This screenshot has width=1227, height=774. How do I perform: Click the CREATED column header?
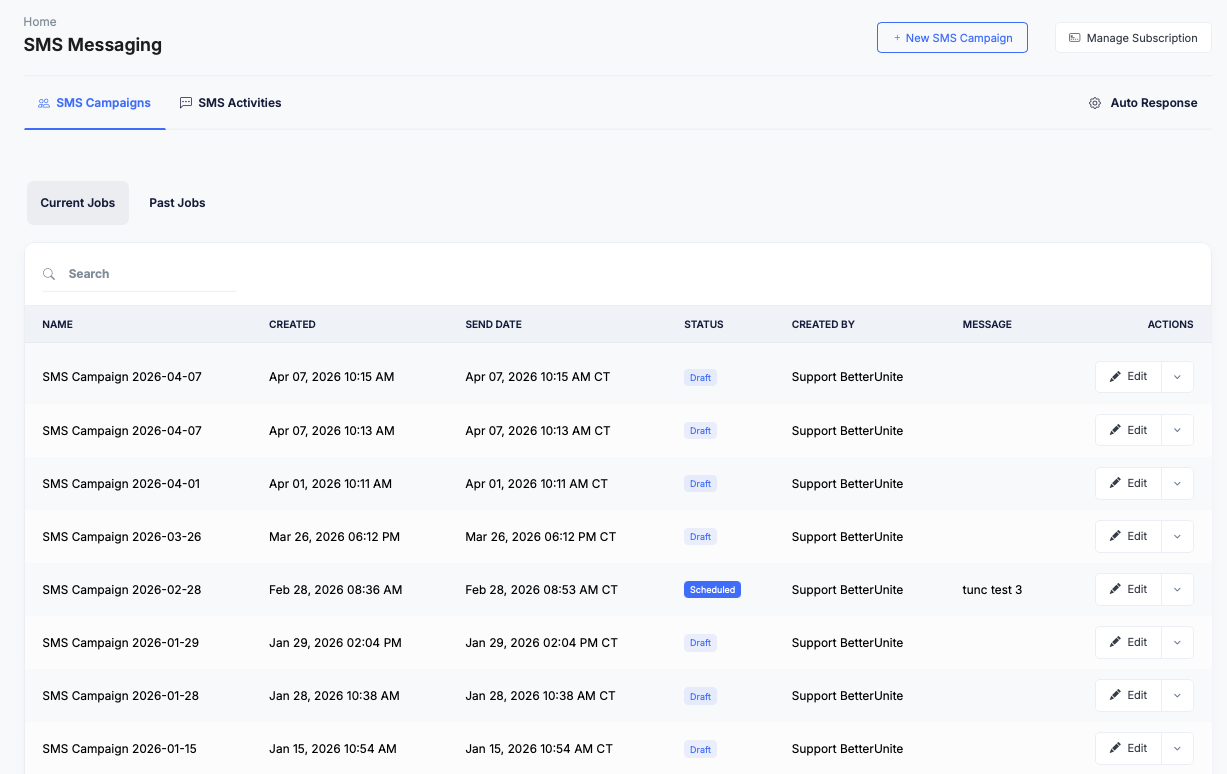point(292,324)
